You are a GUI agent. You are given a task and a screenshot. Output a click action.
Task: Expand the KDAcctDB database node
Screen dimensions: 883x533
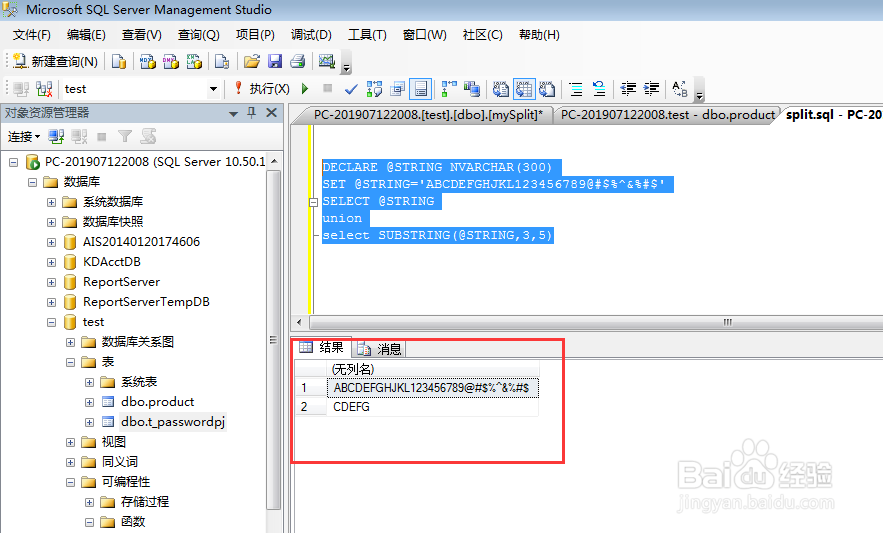pos(51,263)
